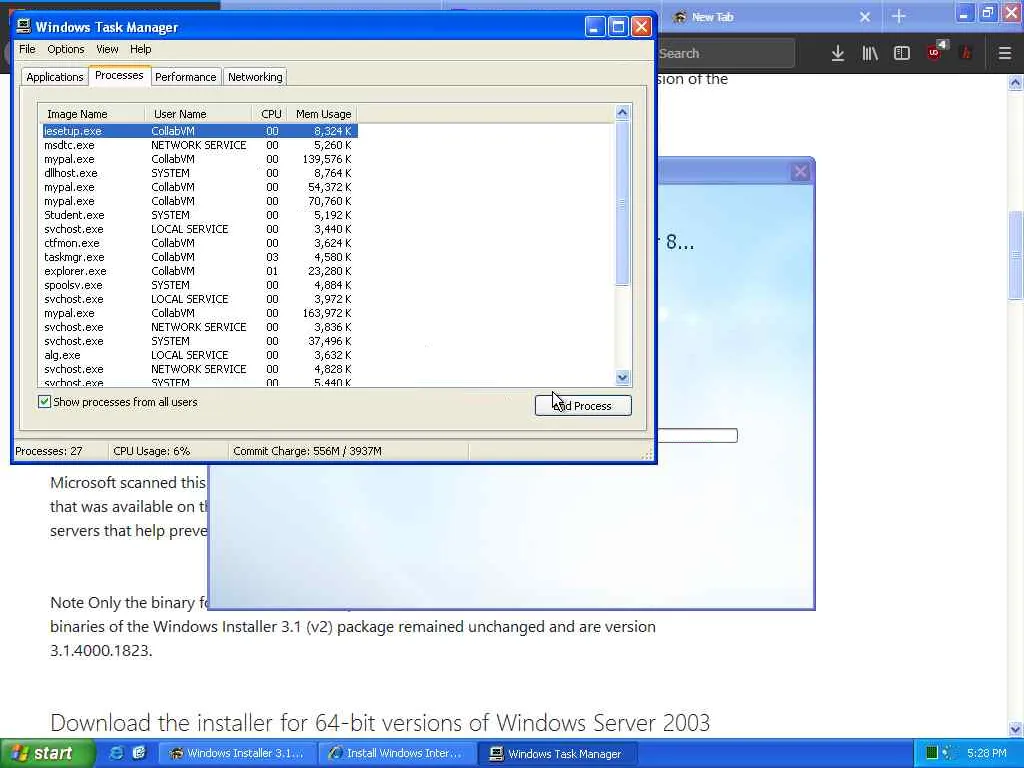The width and height of the screenshot is (1024, 768).
Task: Sort by CPU column header
Action: (x=270, y=114)
